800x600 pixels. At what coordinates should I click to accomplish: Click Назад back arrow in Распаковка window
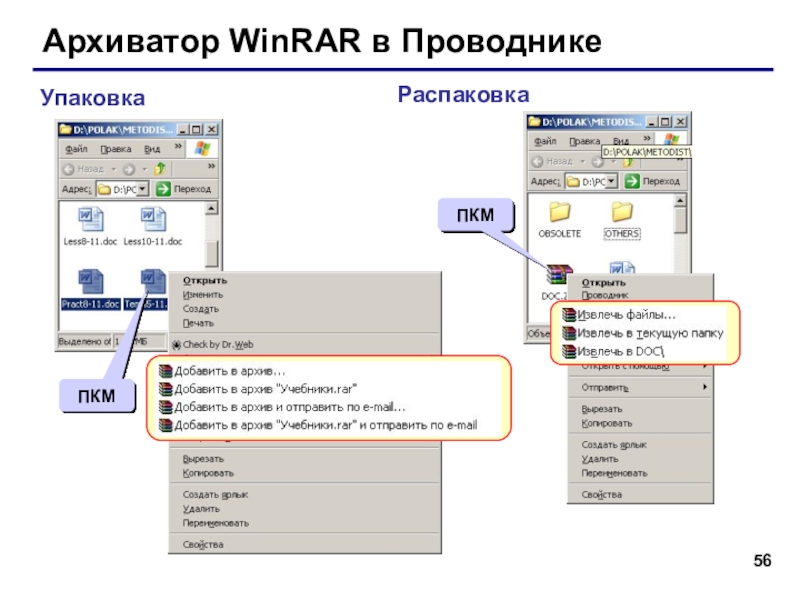click(x=537, y=161)
